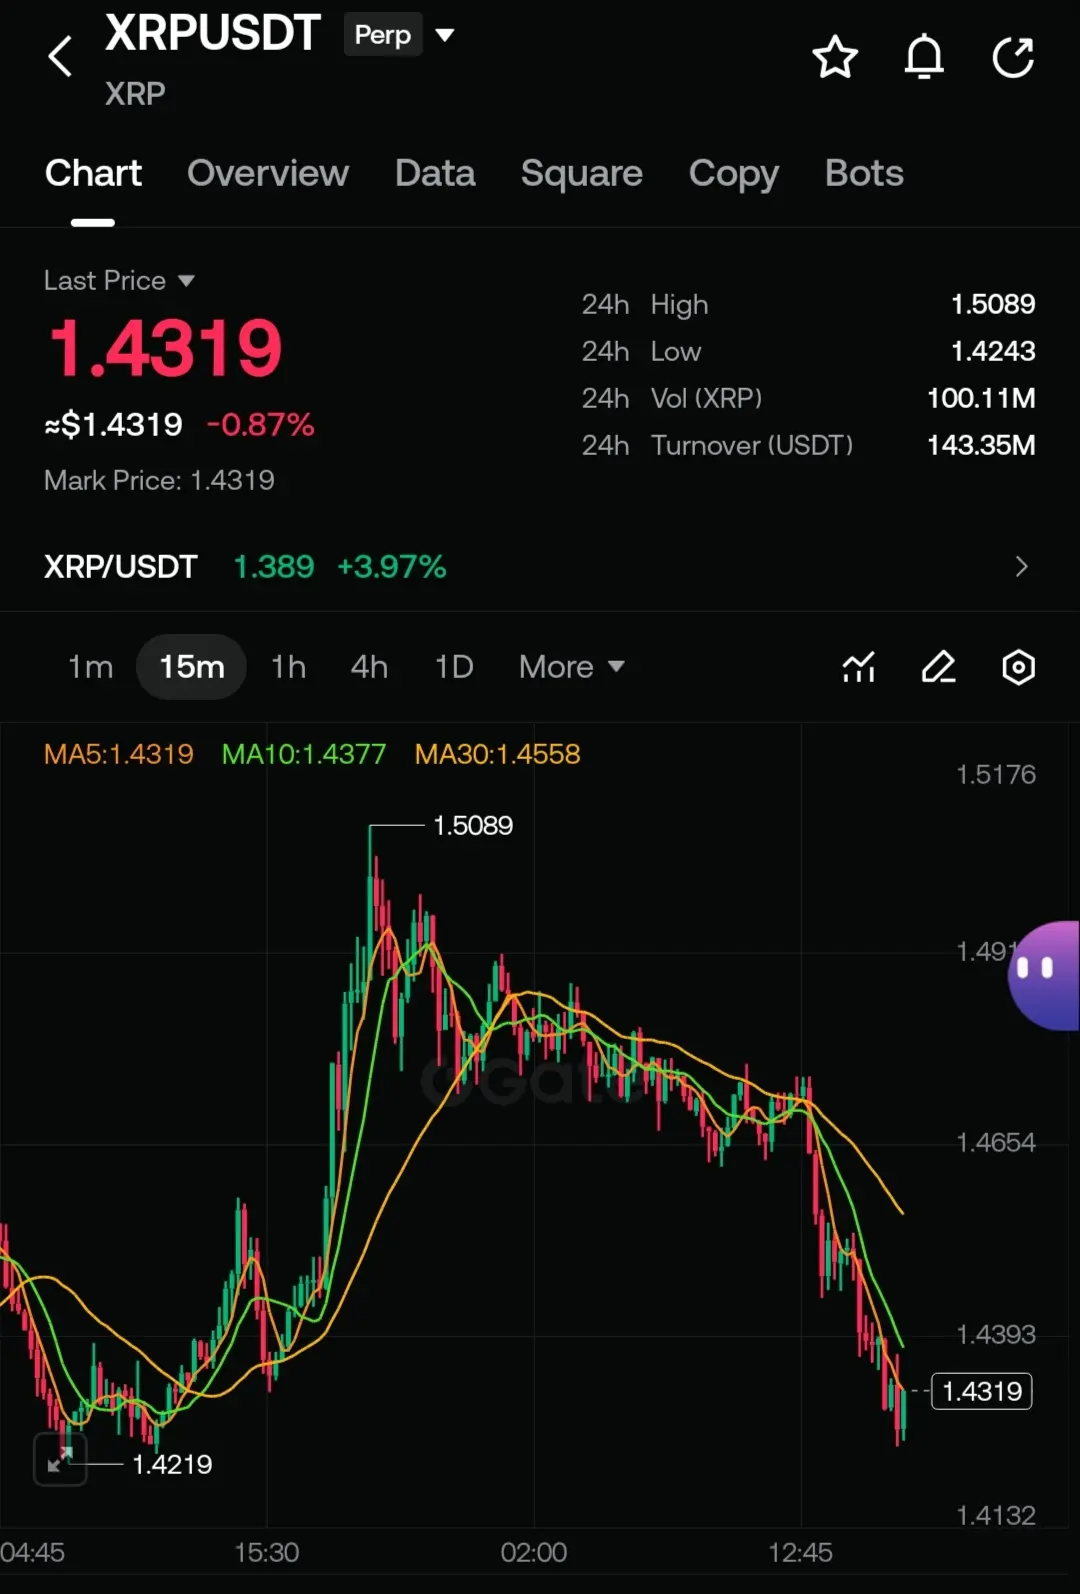Tap the XRPUSDT pair title
This screenshot has width=1080, height=1594.
point(213,33)
